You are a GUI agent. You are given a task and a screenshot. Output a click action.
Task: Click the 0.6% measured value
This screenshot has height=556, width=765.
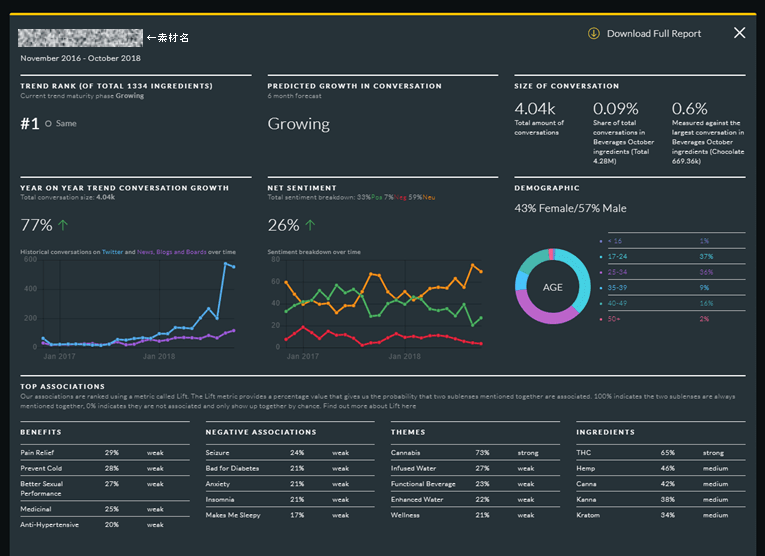coord(689,108)
